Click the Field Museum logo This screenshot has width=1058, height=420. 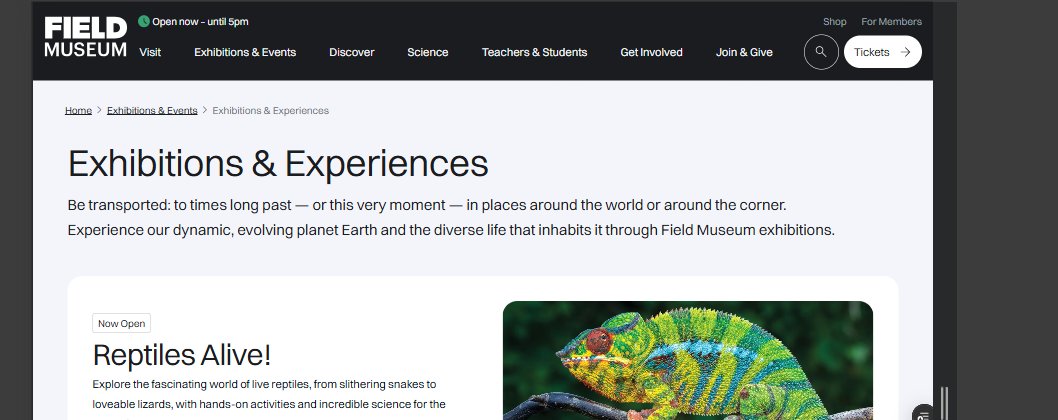click(86, 38)
